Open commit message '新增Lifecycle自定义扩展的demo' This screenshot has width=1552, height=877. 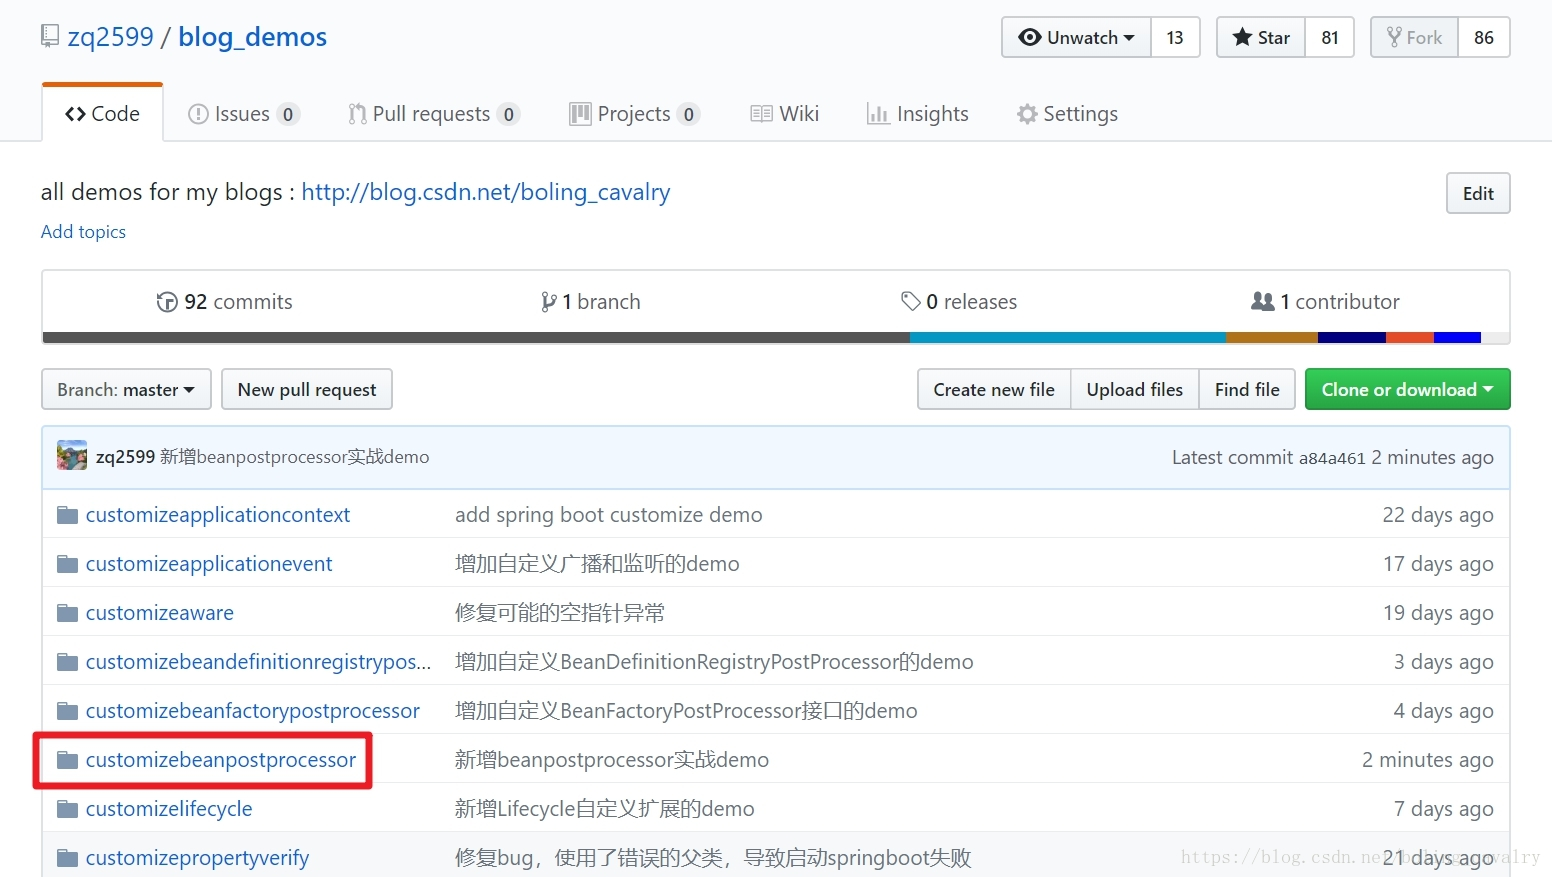click(x=605, y=809)
